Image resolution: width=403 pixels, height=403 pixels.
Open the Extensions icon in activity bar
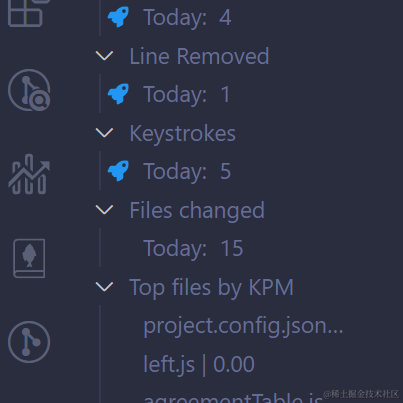(28, 12)
